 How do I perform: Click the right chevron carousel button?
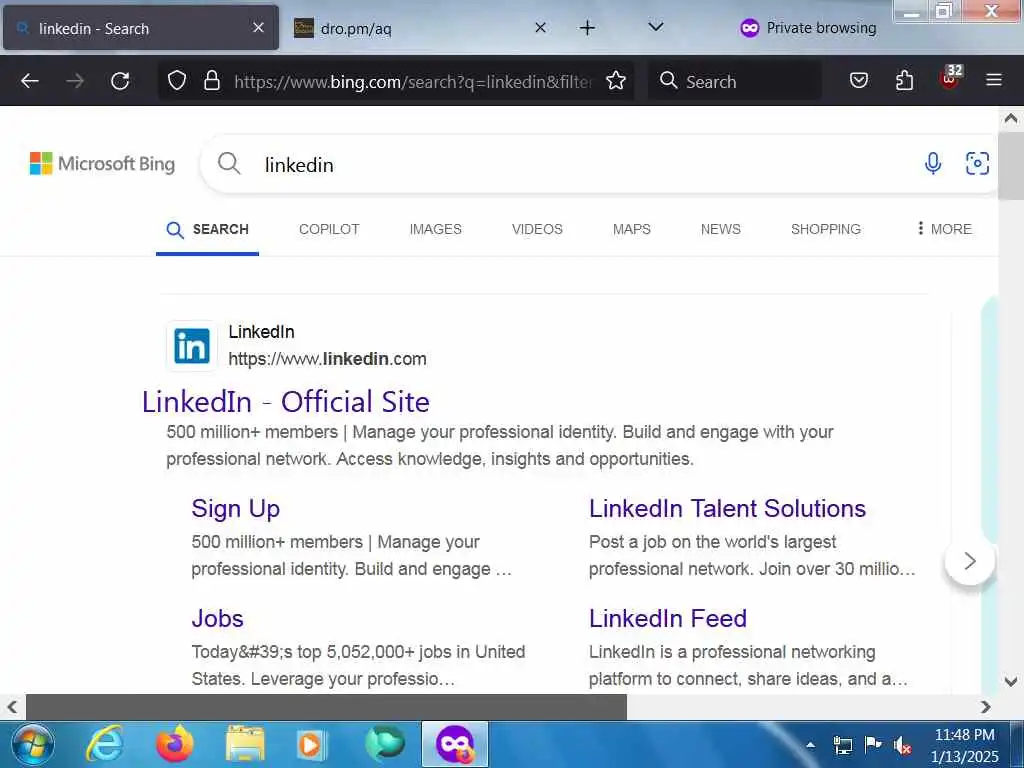coord(970,560)
